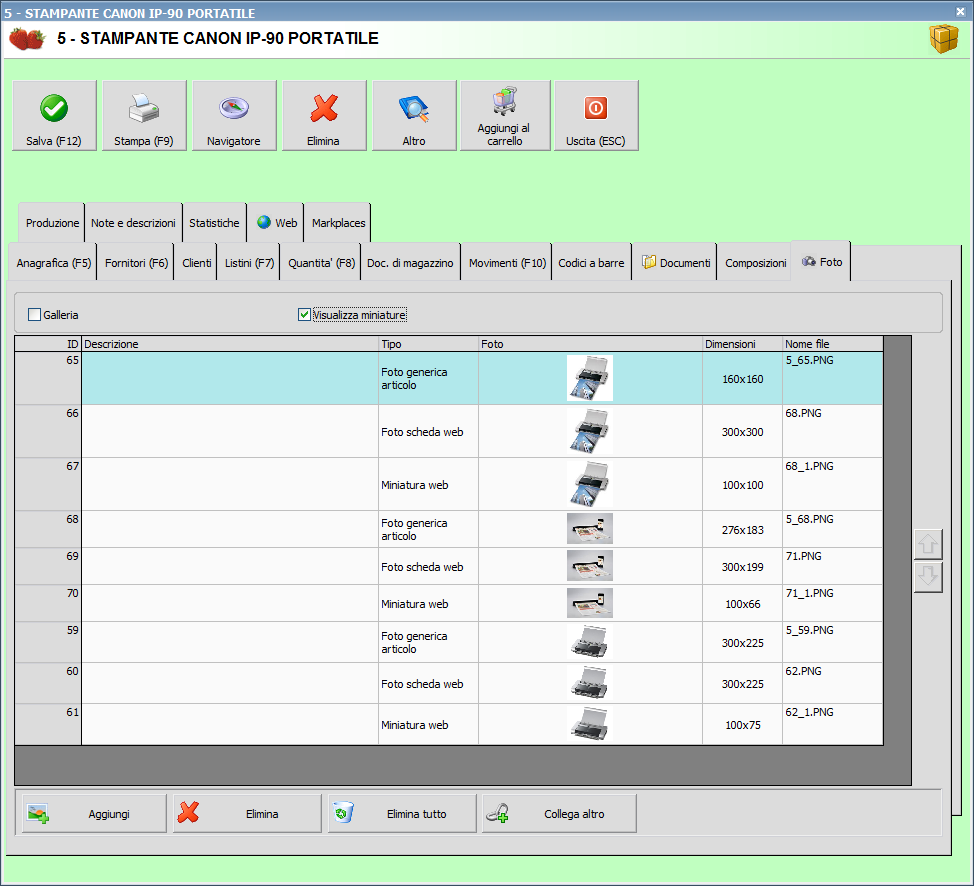Click the Dimensioni column header
Viewport: 974px width, 886px height.
(742, 344)
